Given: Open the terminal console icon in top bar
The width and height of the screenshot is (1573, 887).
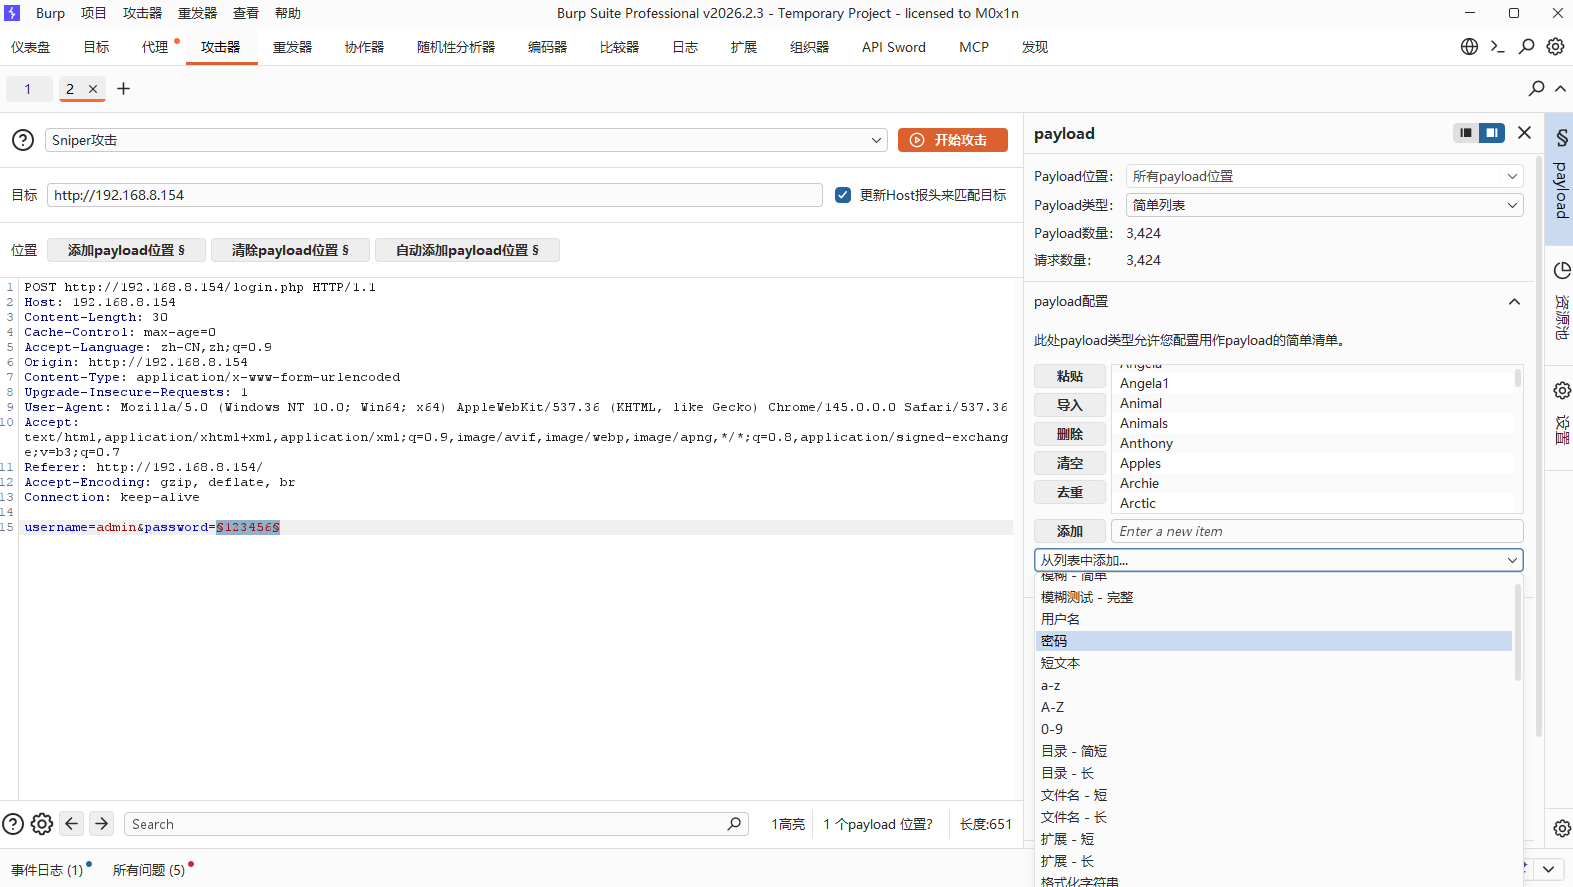Looking at the screenshot, I should (x=1497, y=47).
